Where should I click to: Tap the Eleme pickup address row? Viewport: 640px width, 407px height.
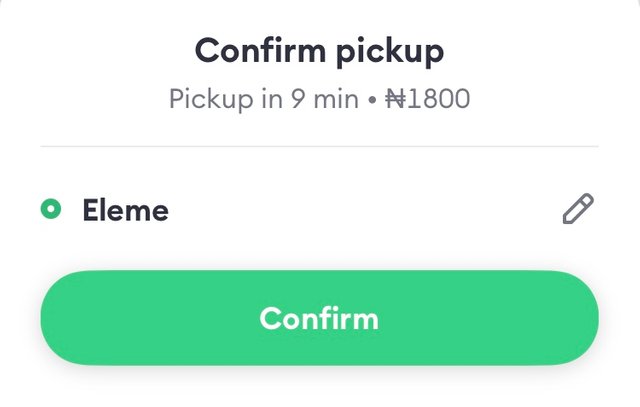click(x=320, y=209)
